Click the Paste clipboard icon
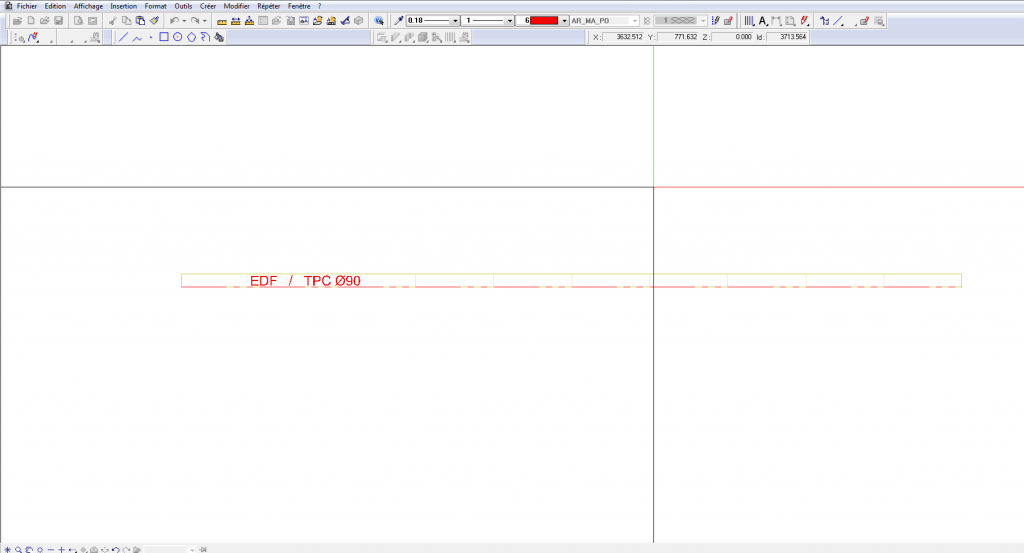 coord(140,20)
